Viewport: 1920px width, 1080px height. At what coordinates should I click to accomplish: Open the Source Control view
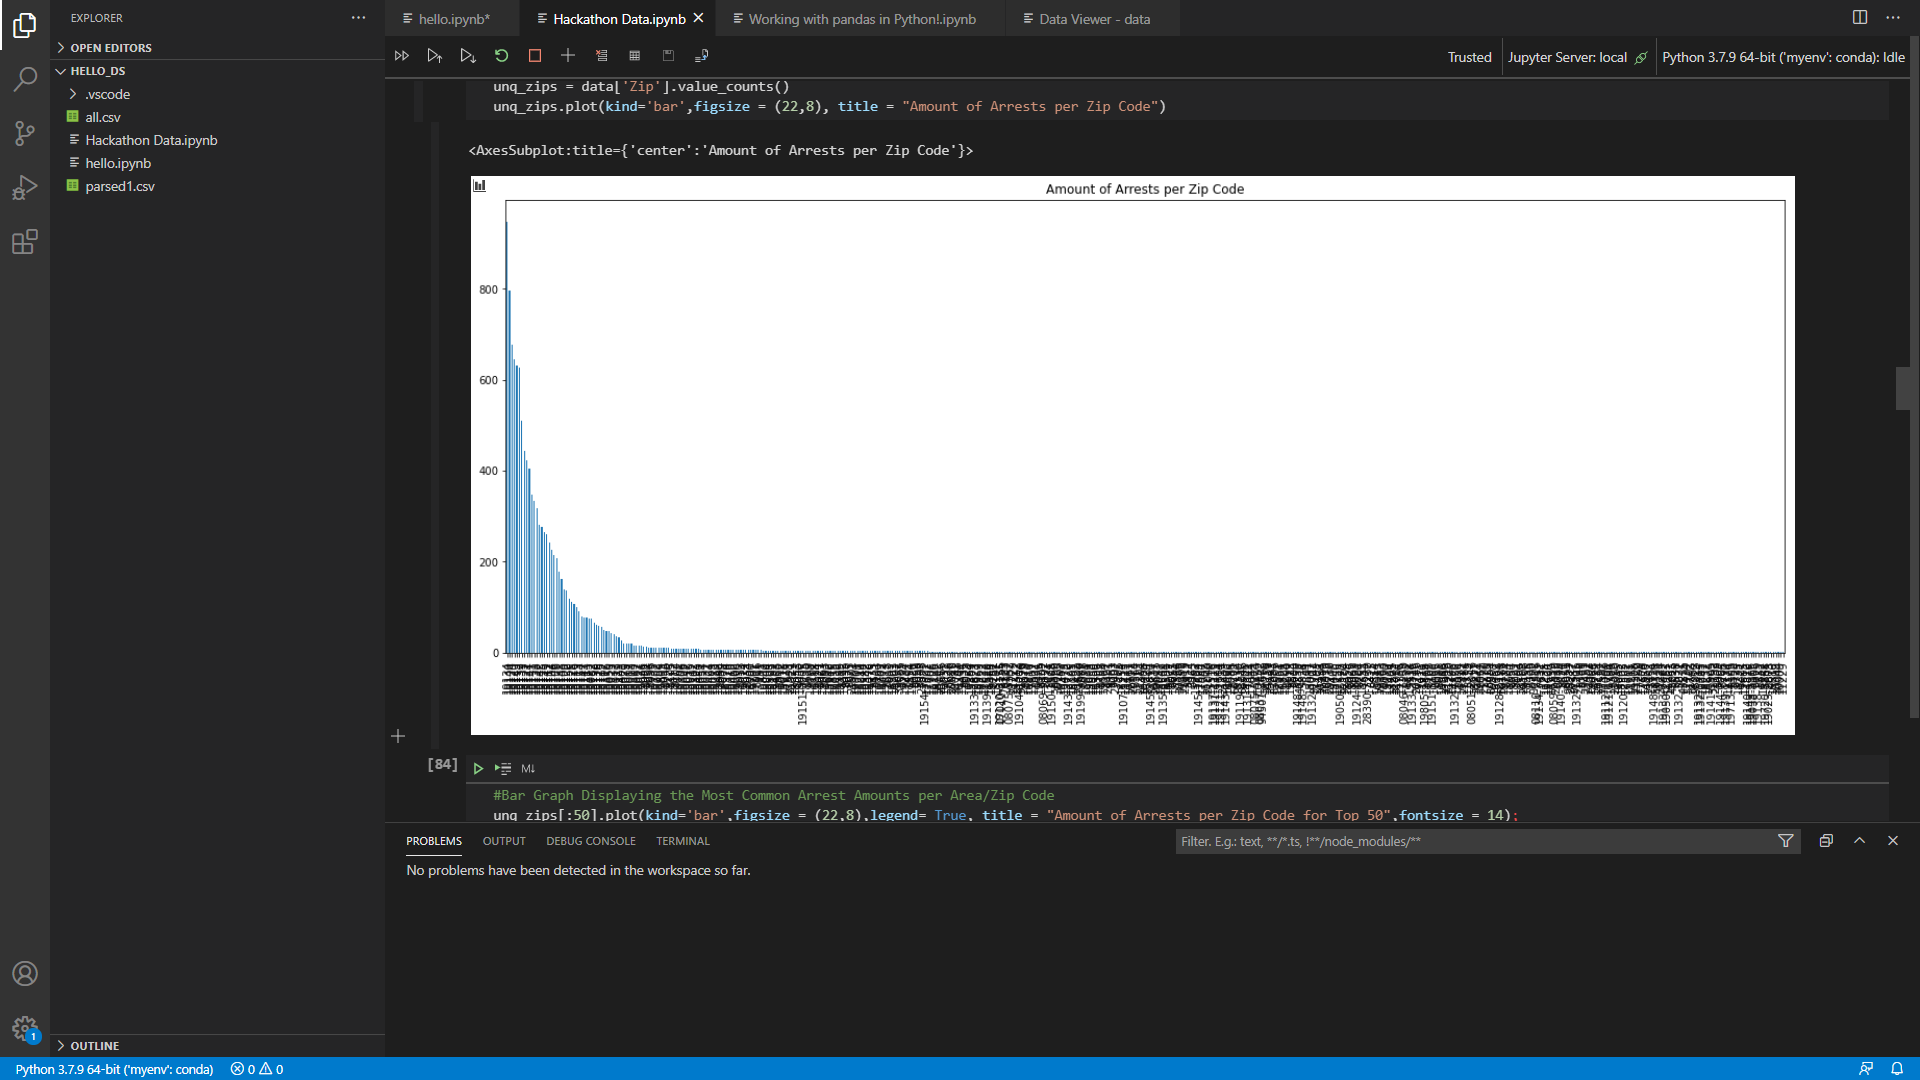pyautogui.click(x=25, y=133)
